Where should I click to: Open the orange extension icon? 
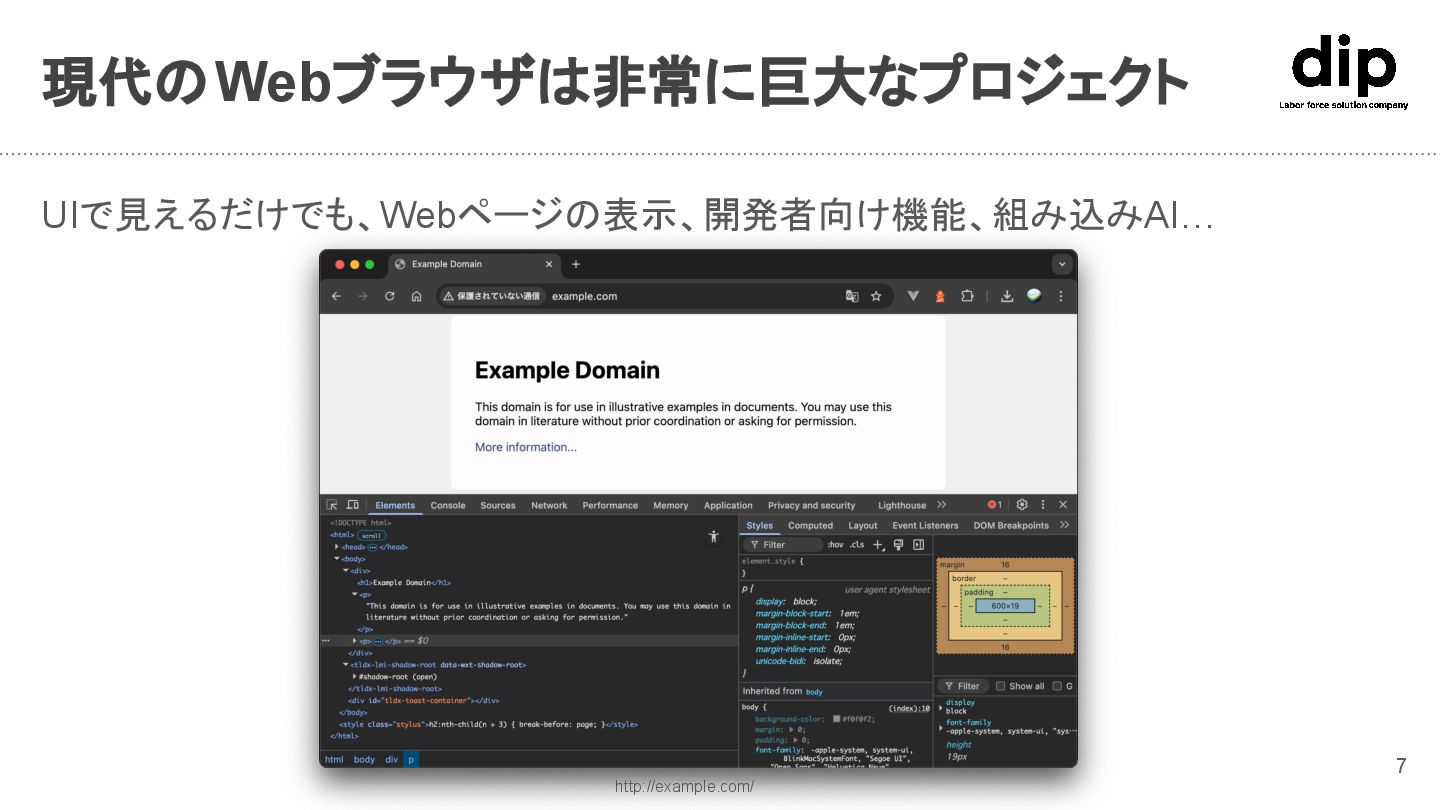click(x=940, y=296)
